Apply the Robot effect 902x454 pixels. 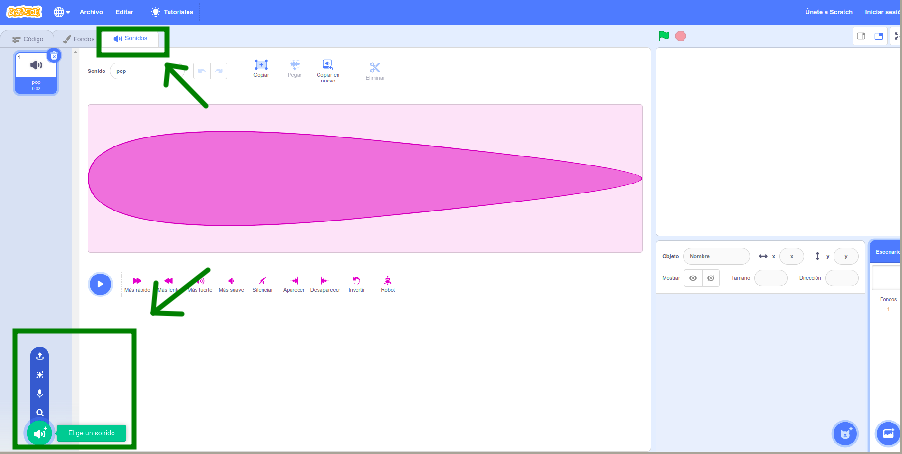coord(388,284)
